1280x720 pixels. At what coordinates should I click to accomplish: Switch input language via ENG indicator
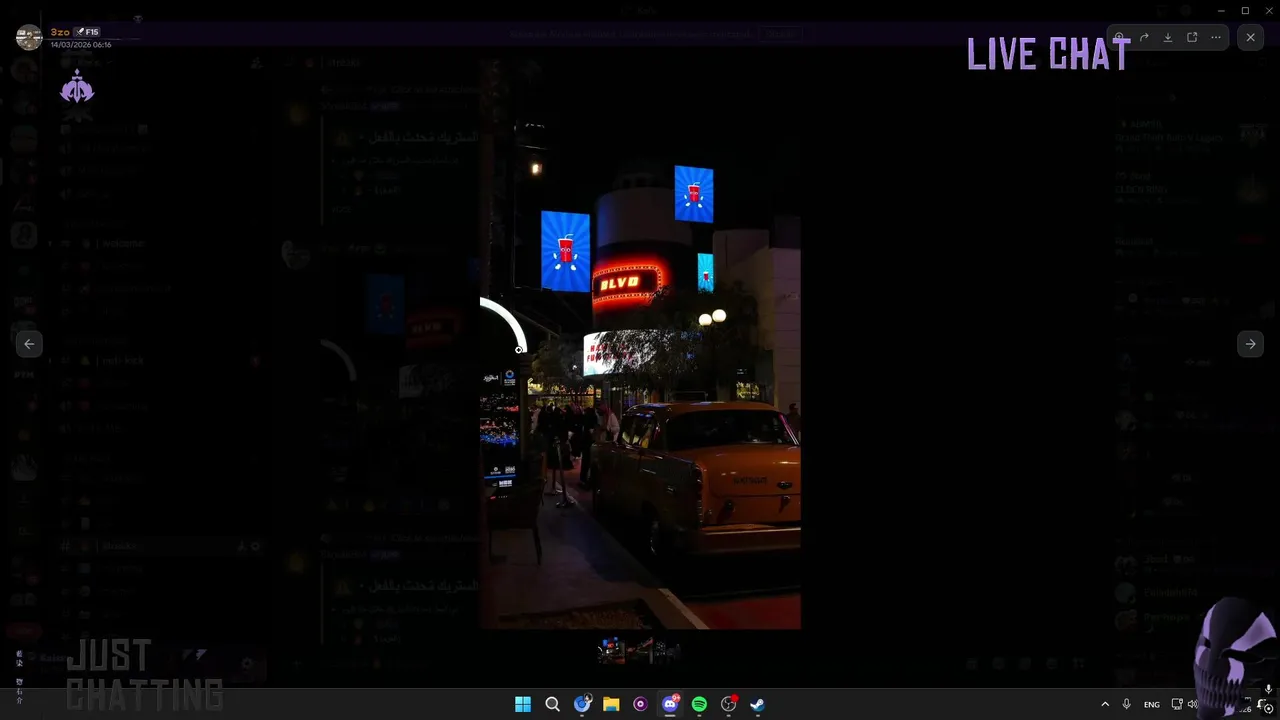[x=1152, y=704]
